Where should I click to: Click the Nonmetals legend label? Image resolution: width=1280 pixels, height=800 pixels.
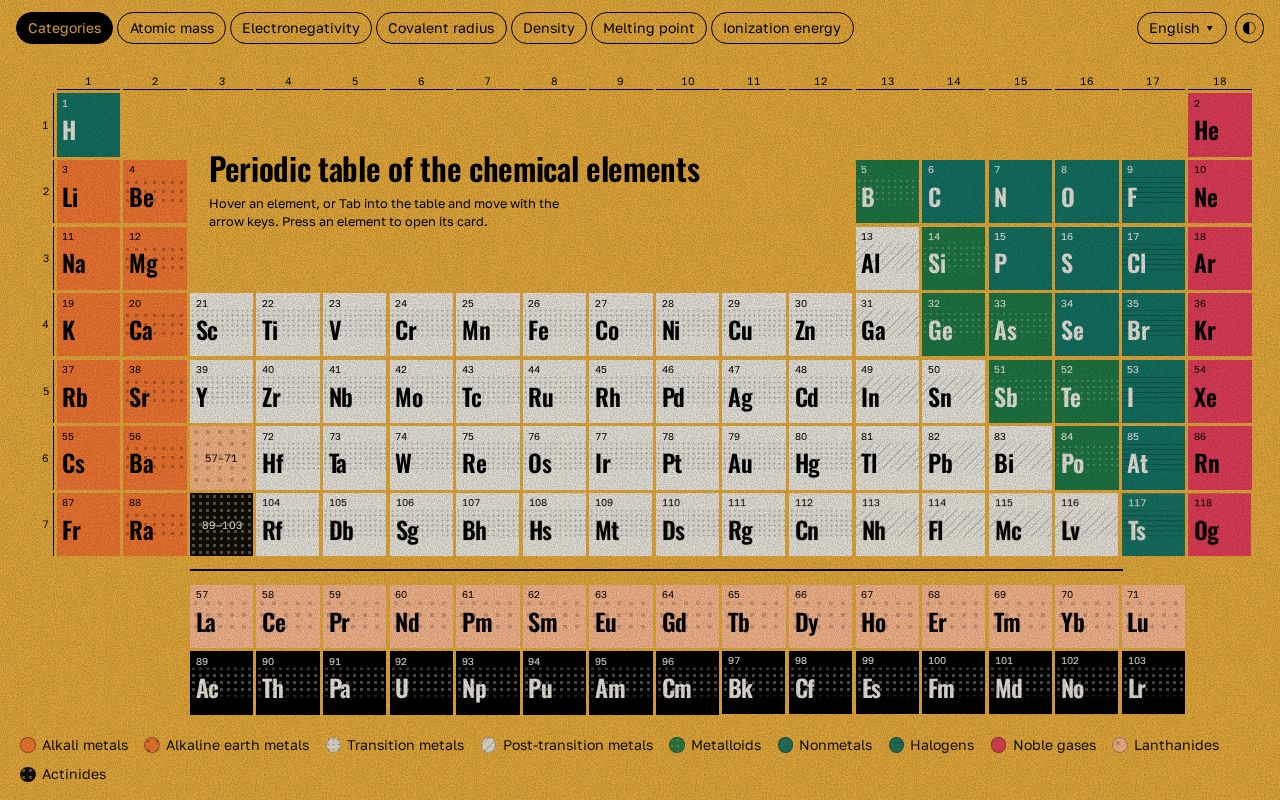click(835, 745)
